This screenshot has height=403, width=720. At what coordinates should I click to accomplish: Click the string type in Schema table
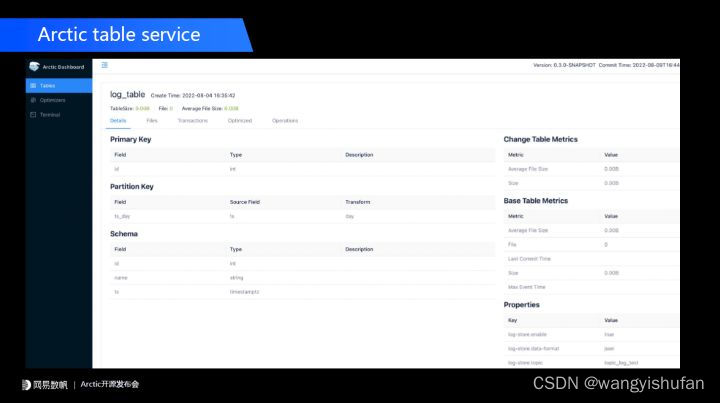click(x=236, y=278)
